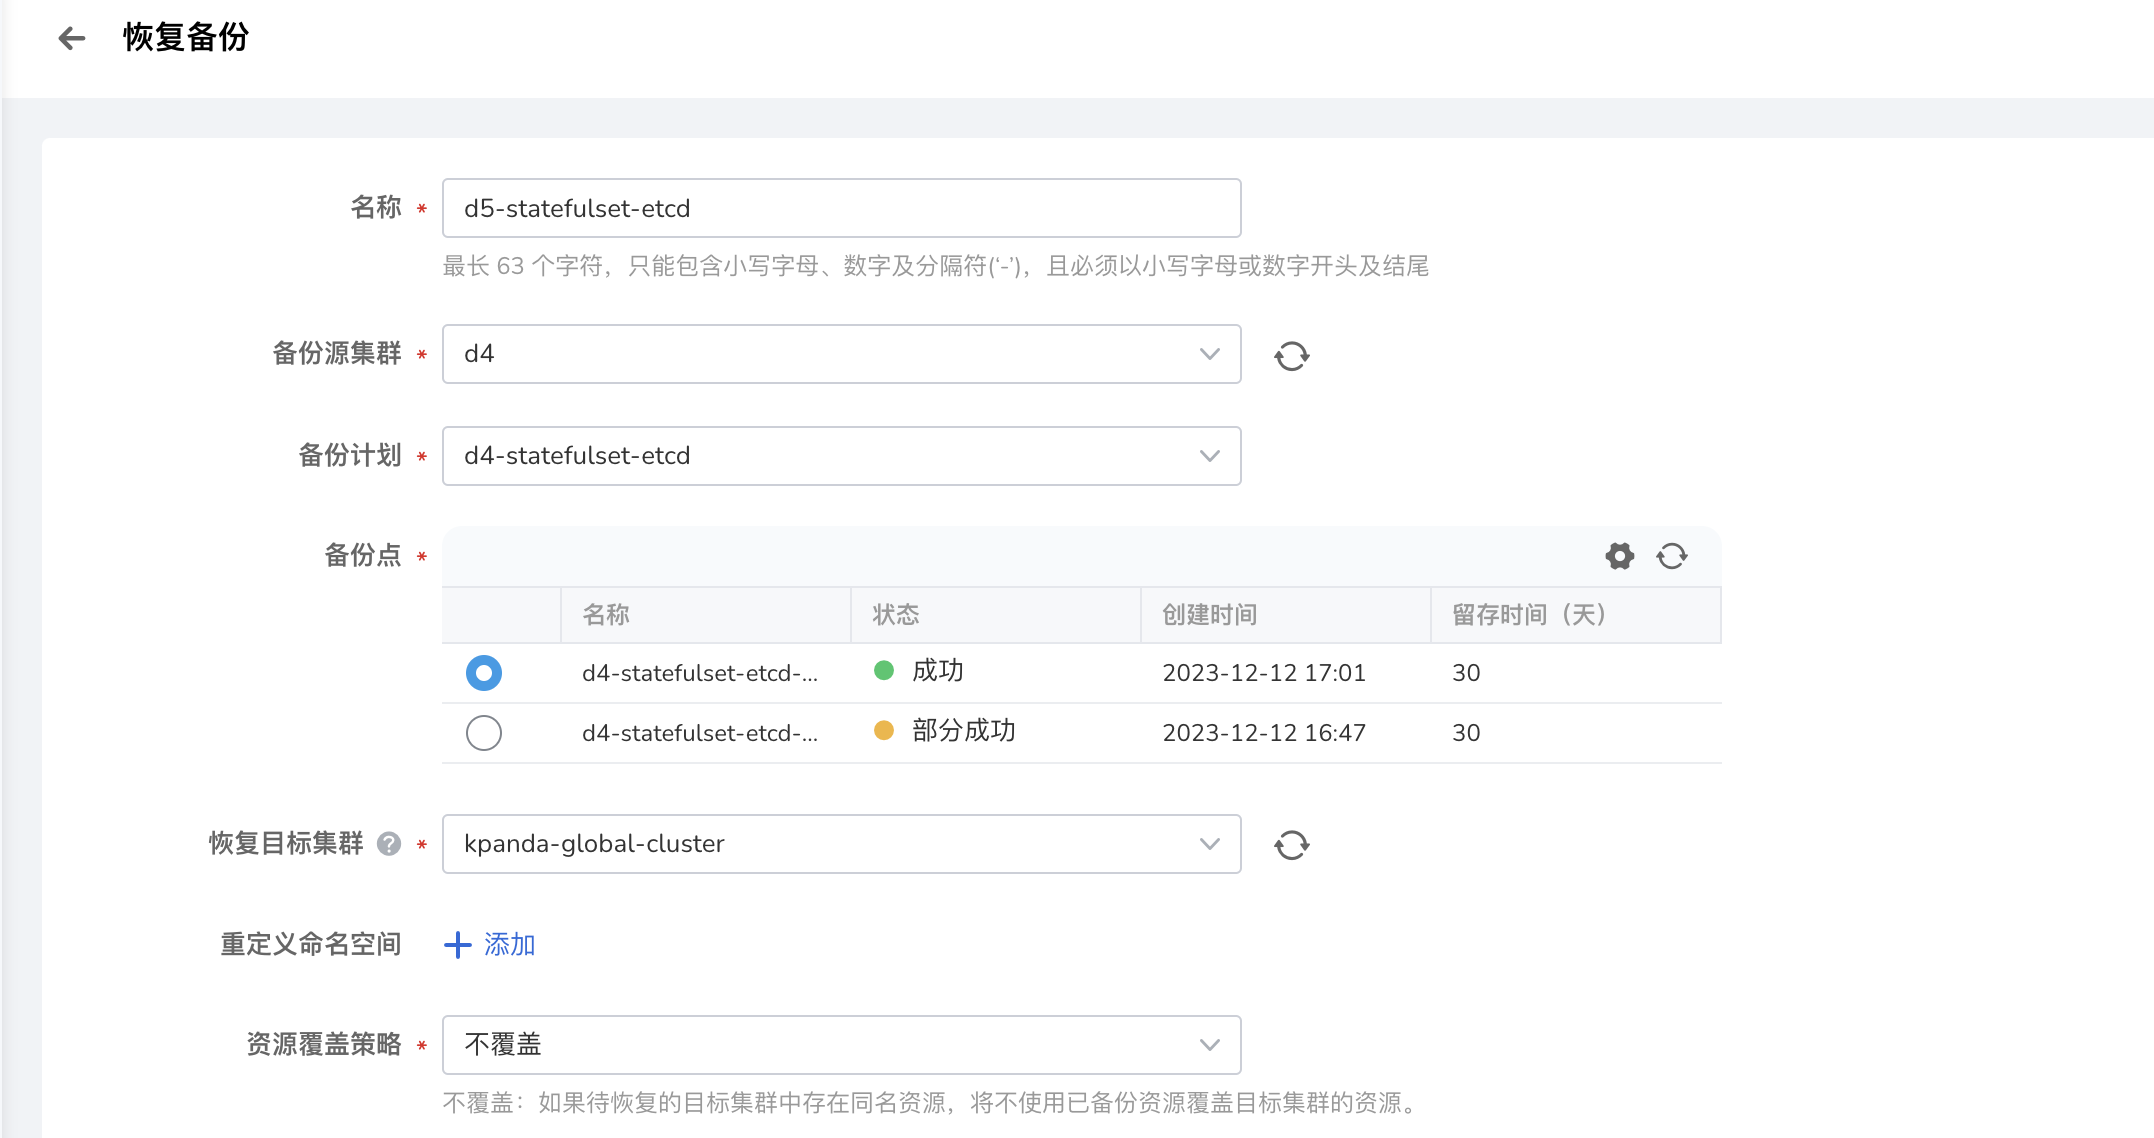Click the back arrow icon
Viewport: 2154px width, 1138px height.
(x=72, y=39)
